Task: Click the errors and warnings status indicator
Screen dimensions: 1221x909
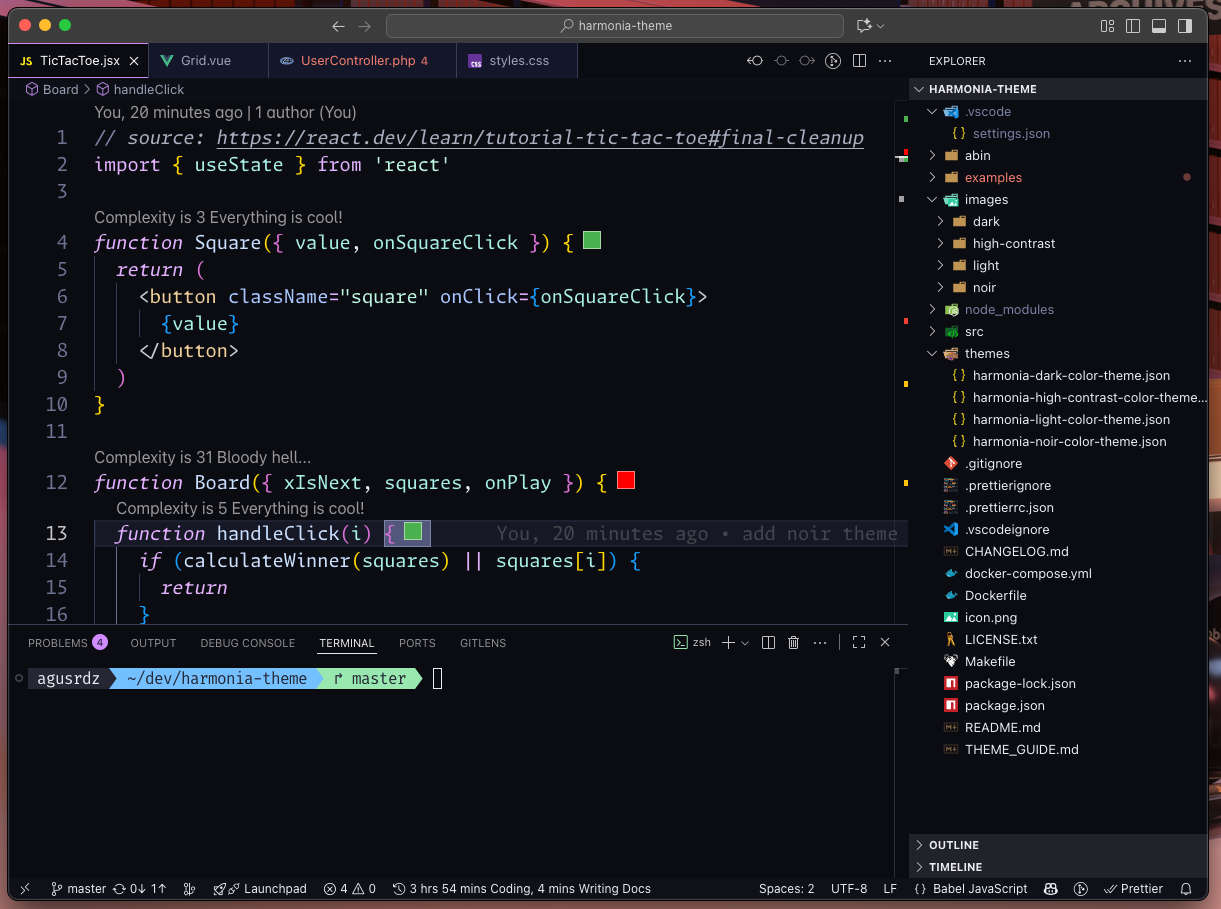Action: point(350,888)
